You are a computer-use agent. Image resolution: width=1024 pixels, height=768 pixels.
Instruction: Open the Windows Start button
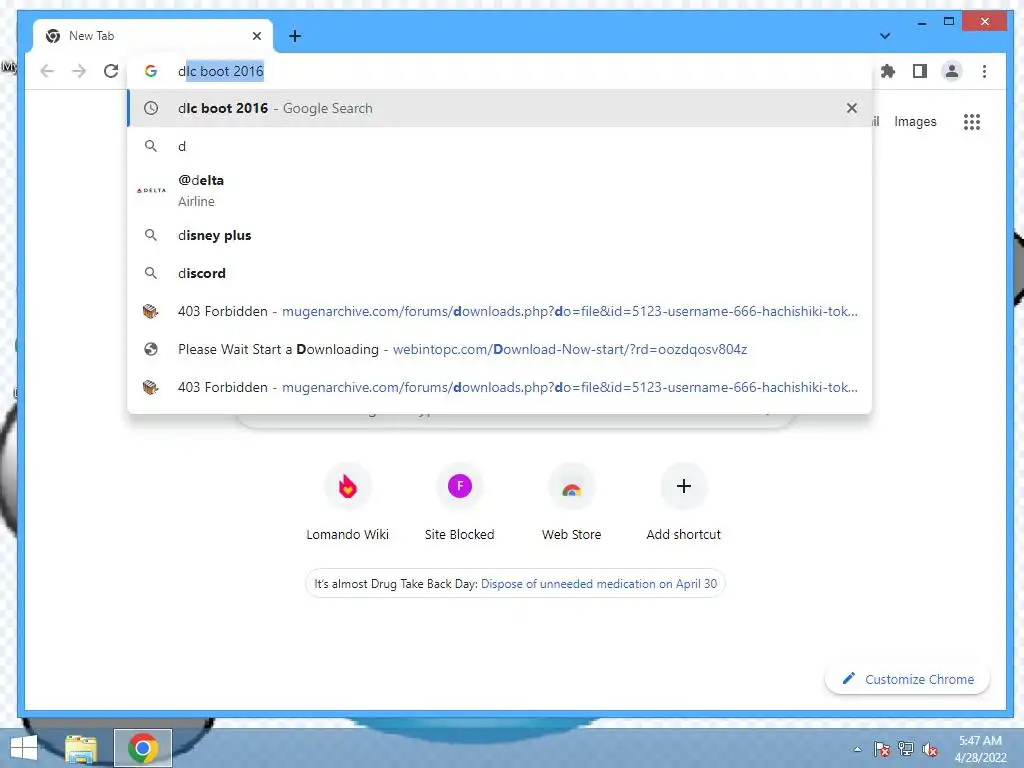click(x=24, y=748)
